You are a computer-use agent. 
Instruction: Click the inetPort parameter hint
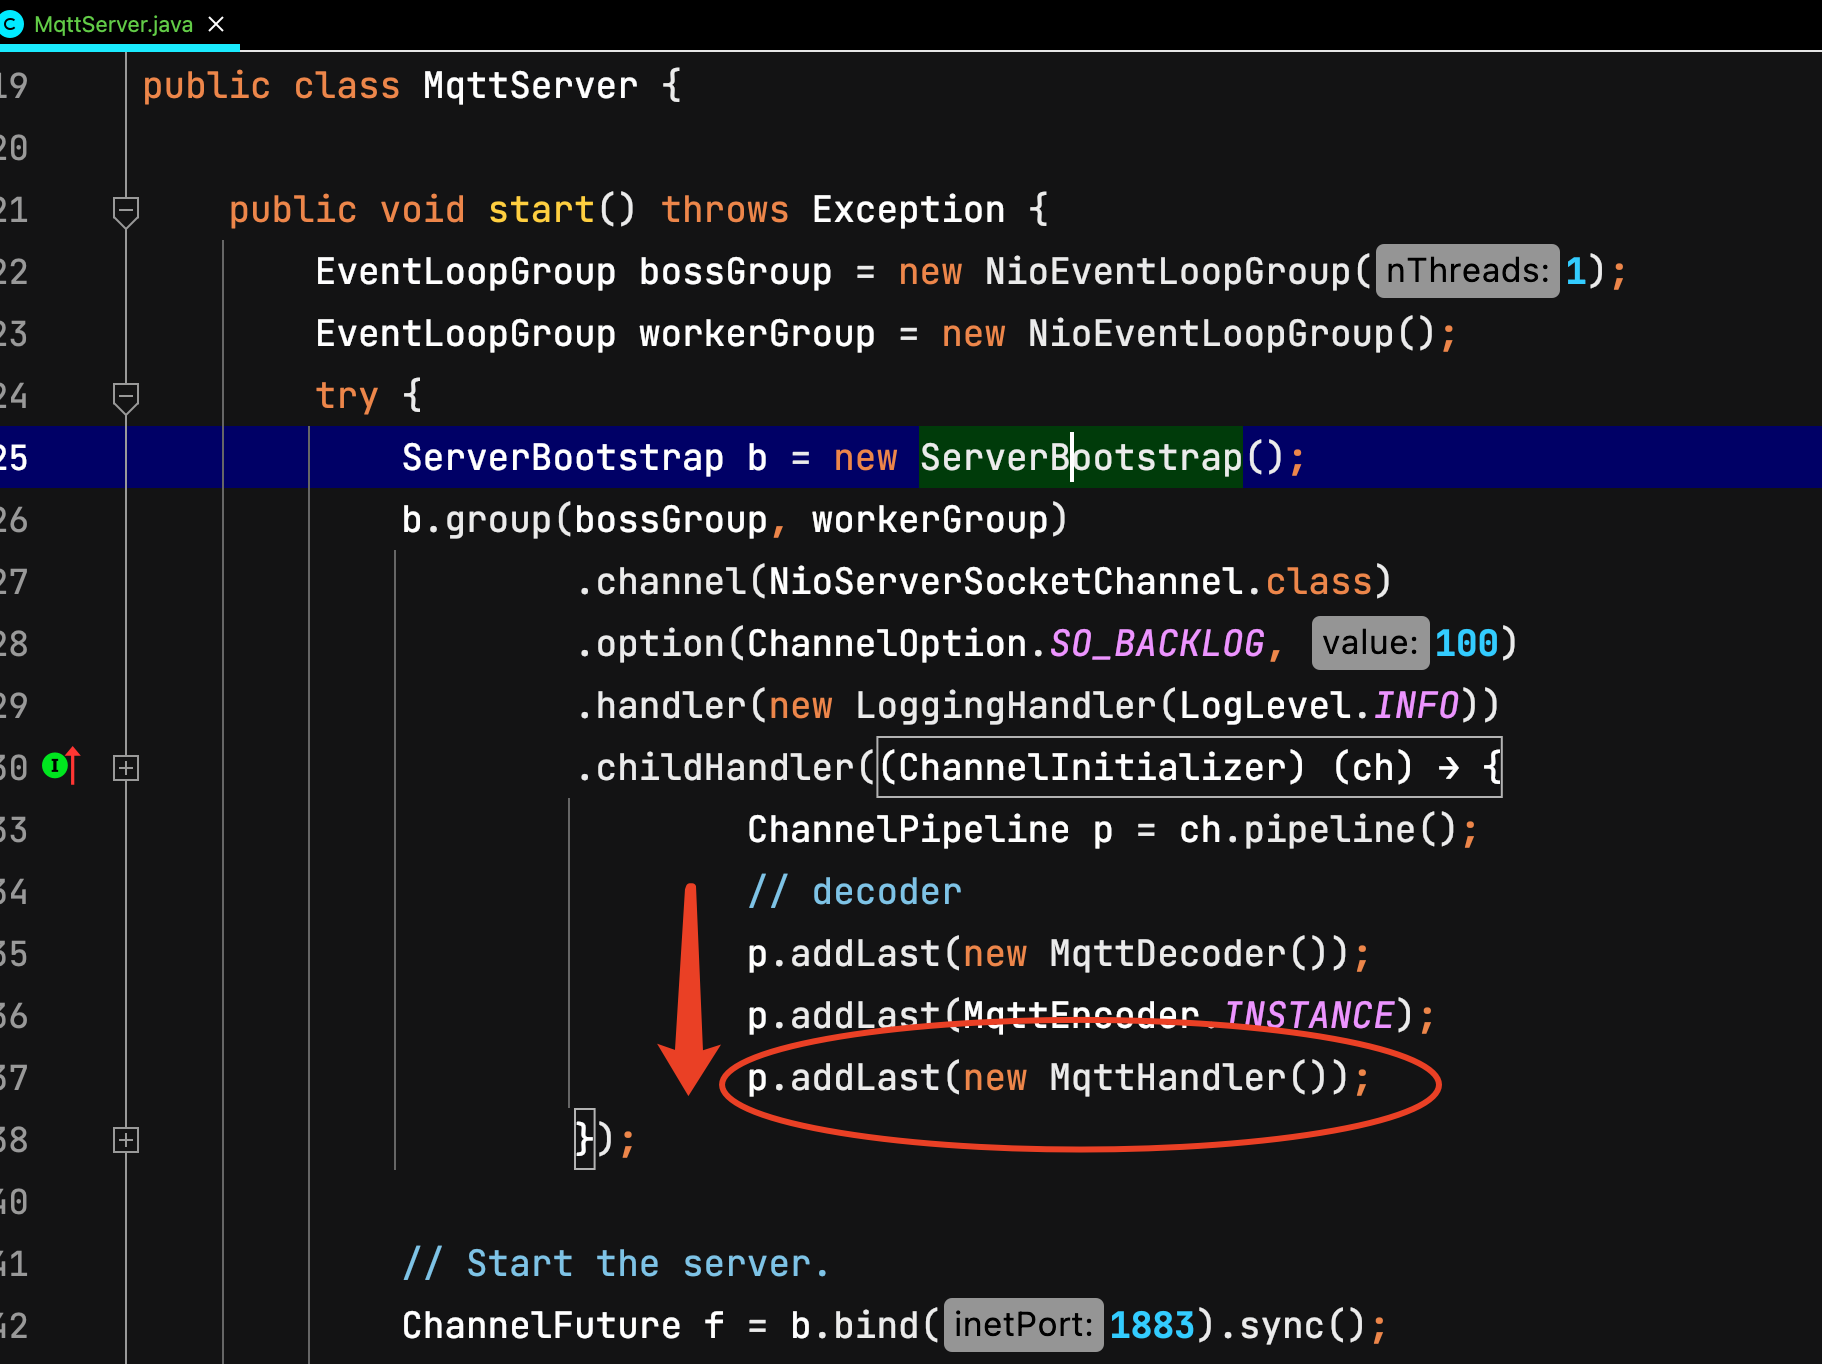(x=1022, y=1325)
